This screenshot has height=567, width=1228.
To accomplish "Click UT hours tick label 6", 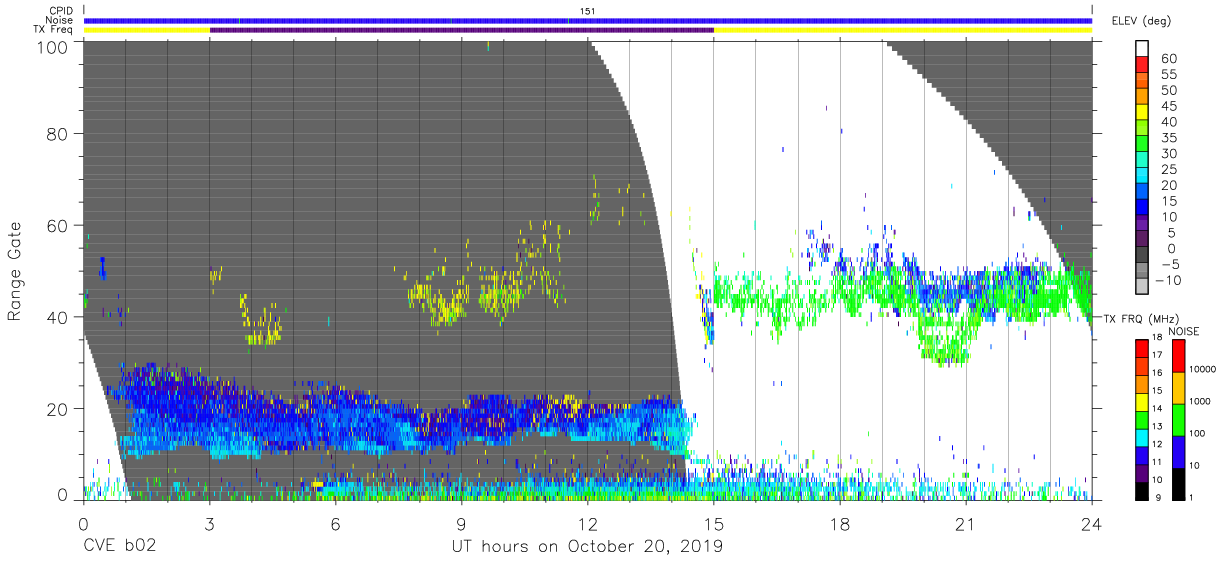I will point(336,524).
